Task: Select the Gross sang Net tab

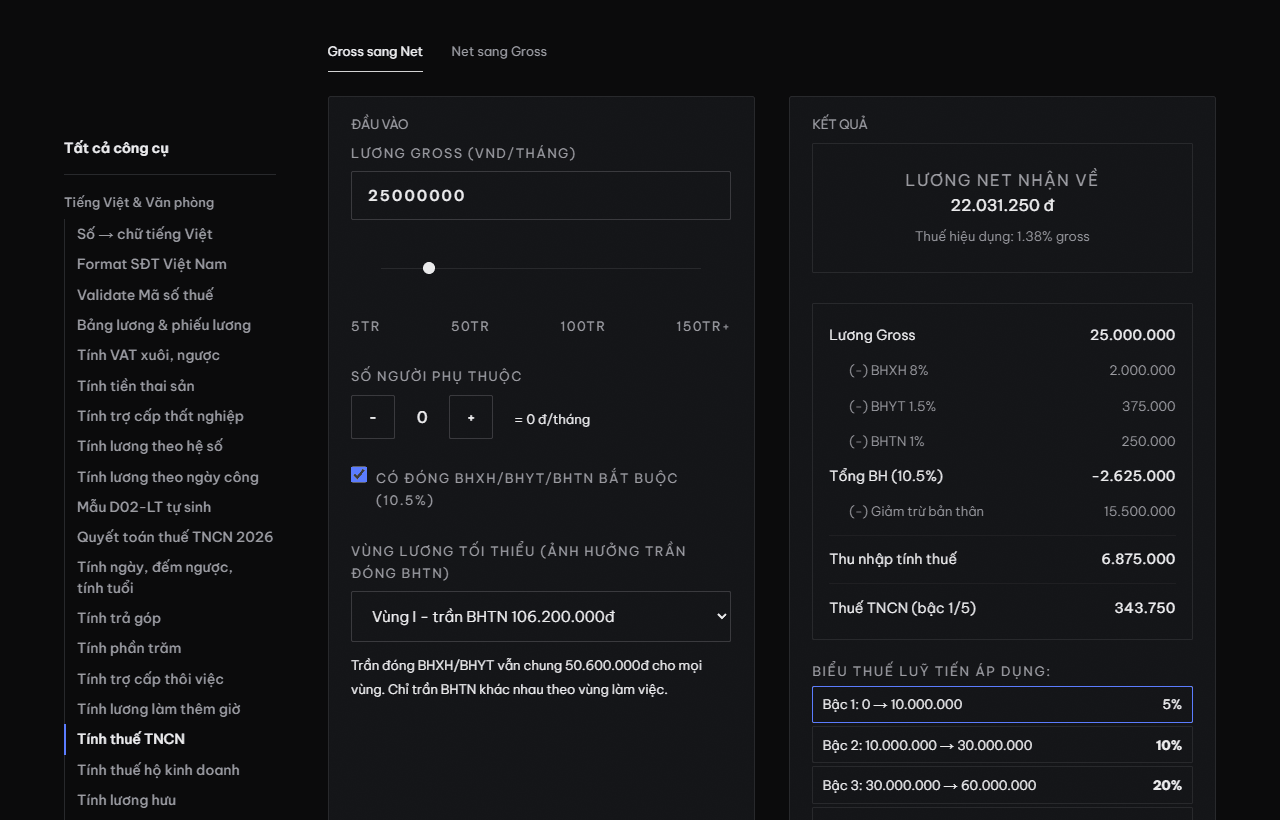Action: point(375,51)
